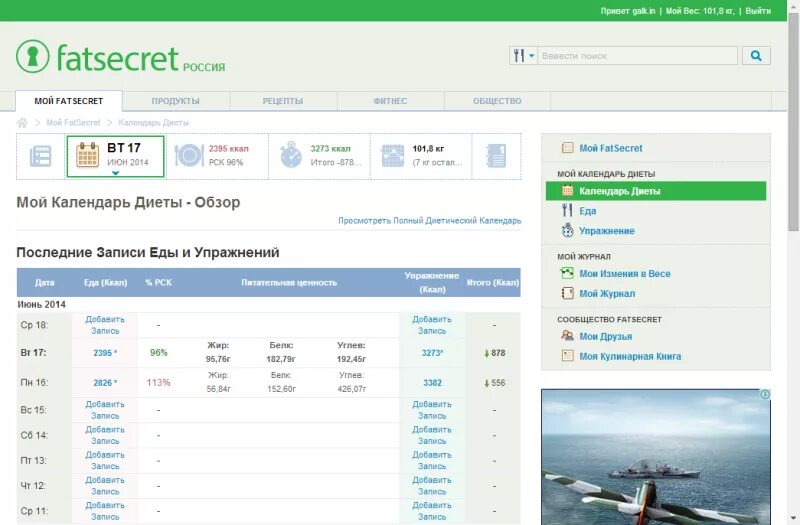Click the Мои Изменения в Весе icon
Screen dimensions: 800x525
pyautogui.click(x=567, y=273)
